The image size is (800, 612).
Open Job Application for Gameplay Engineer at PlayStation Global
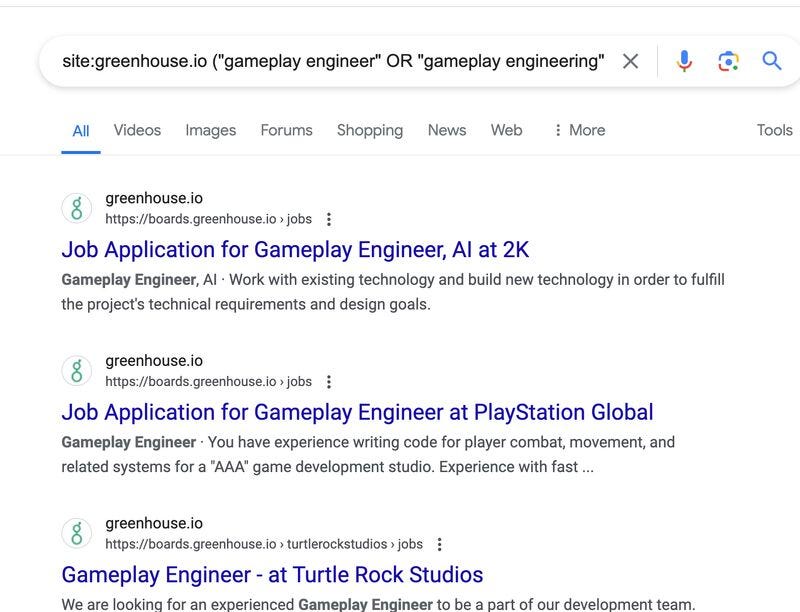pos(357,413)
